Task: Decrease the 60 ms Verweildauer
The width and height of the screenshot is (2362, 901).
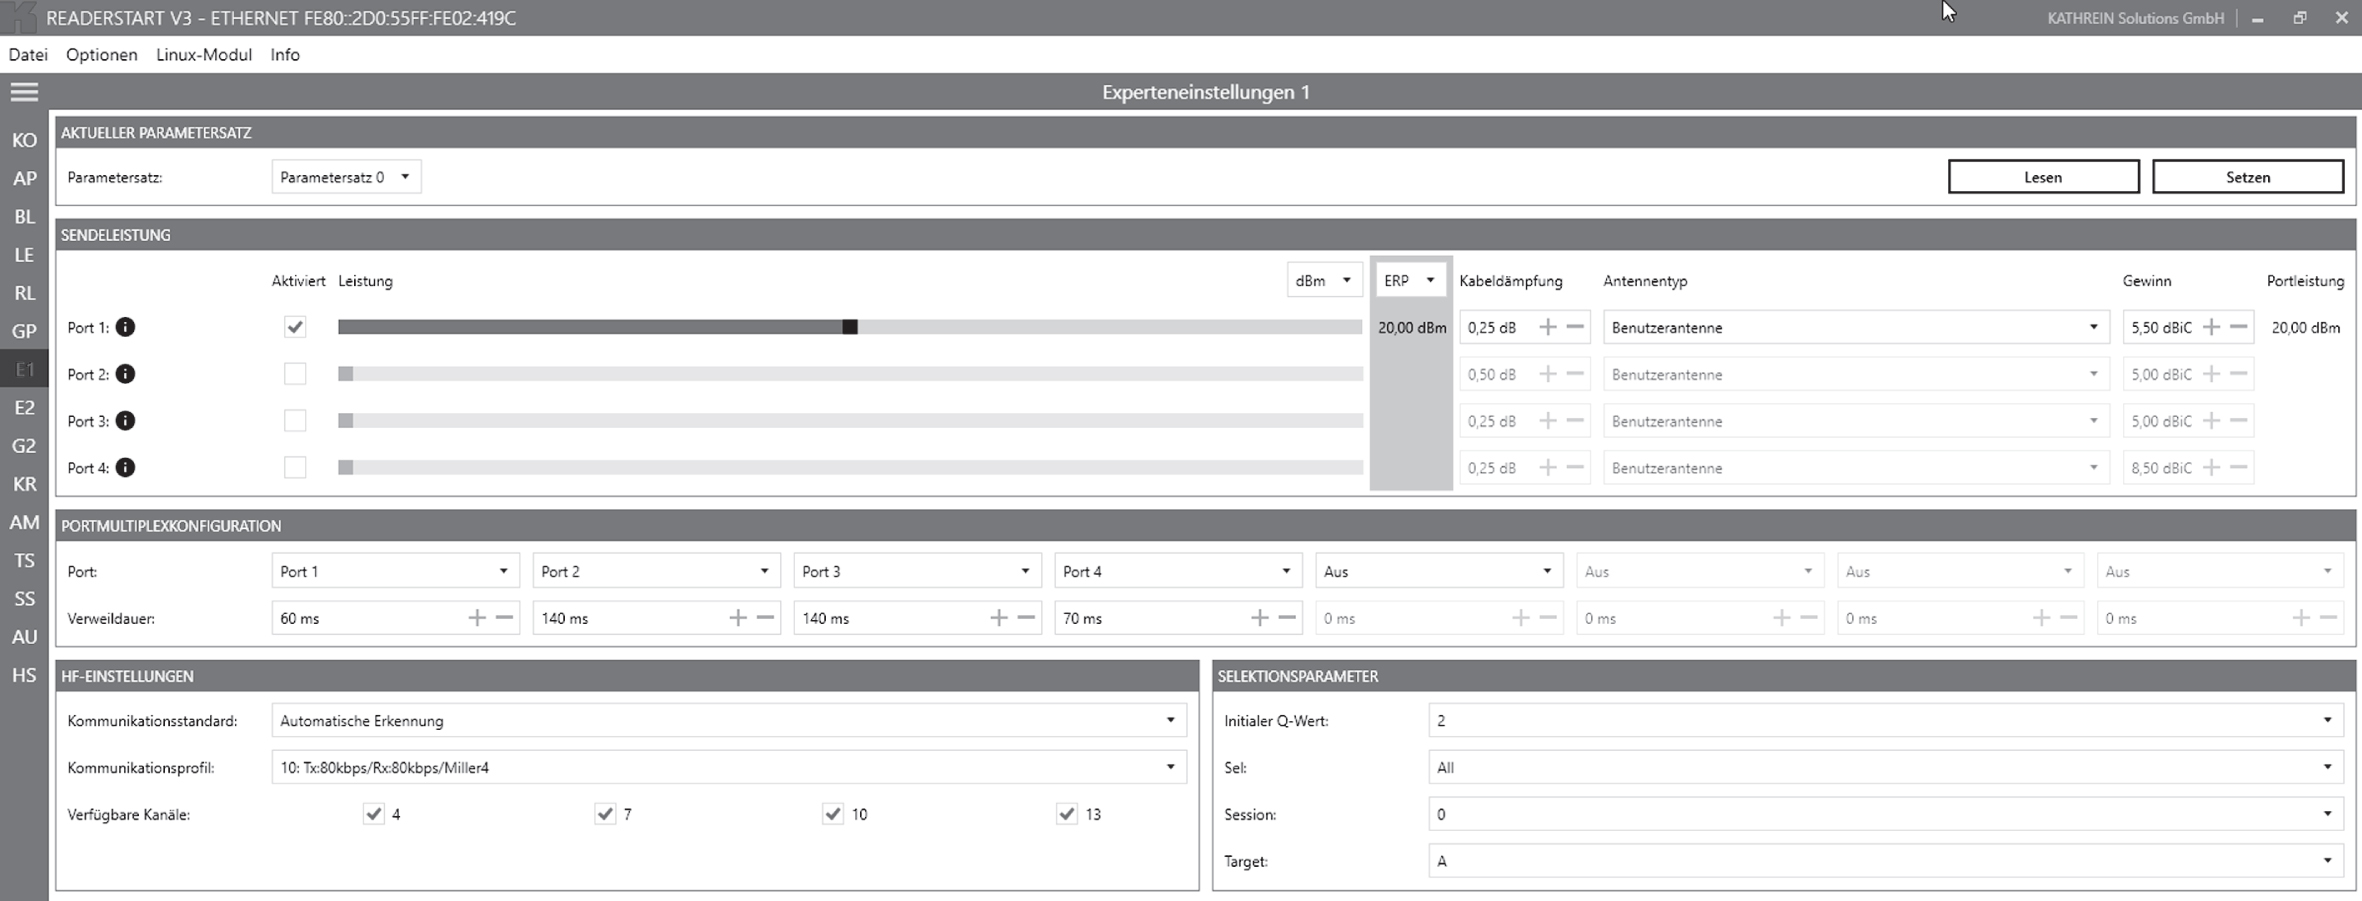Action: [505, 618]
